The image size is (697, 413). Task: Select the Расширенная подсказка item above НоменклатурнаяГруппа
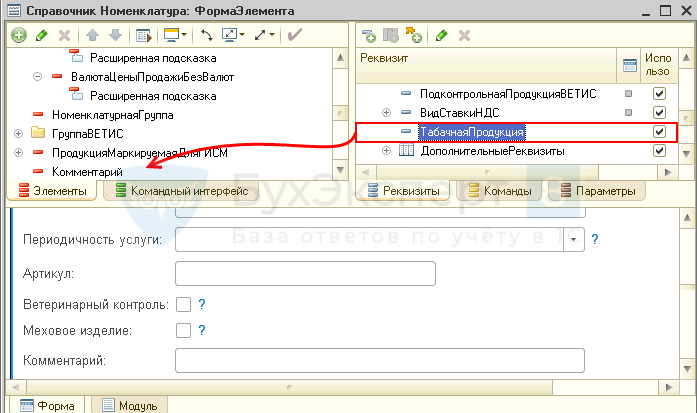point(153,96)
